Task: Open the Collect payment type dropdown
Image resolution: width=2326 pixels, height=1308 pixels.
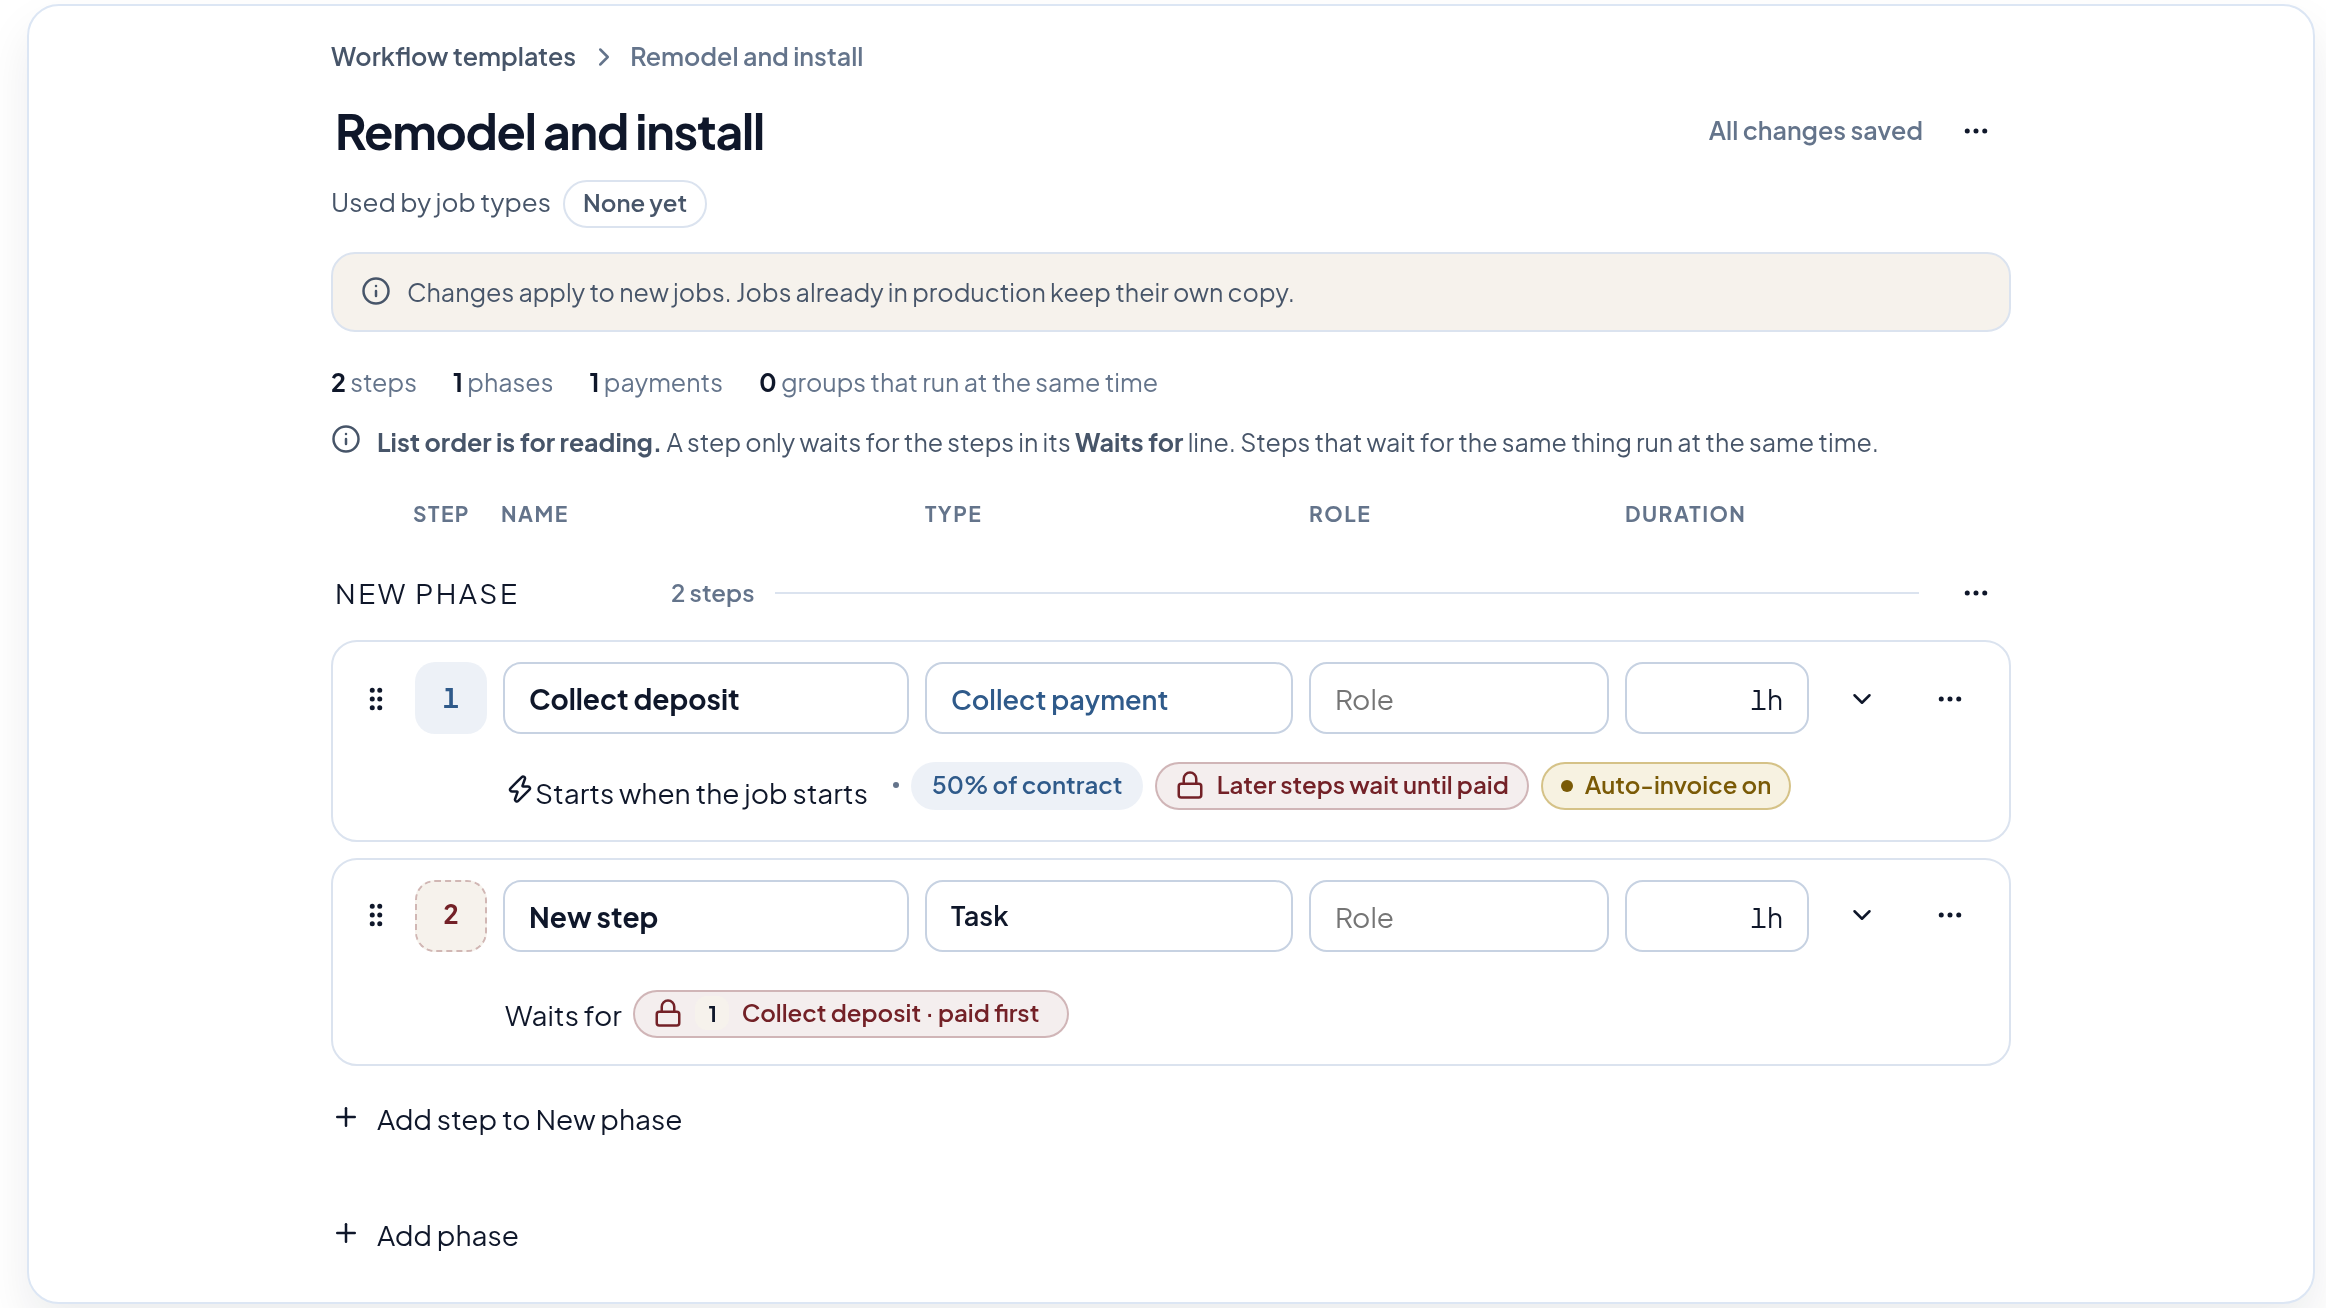Action: pos(1108,699)
